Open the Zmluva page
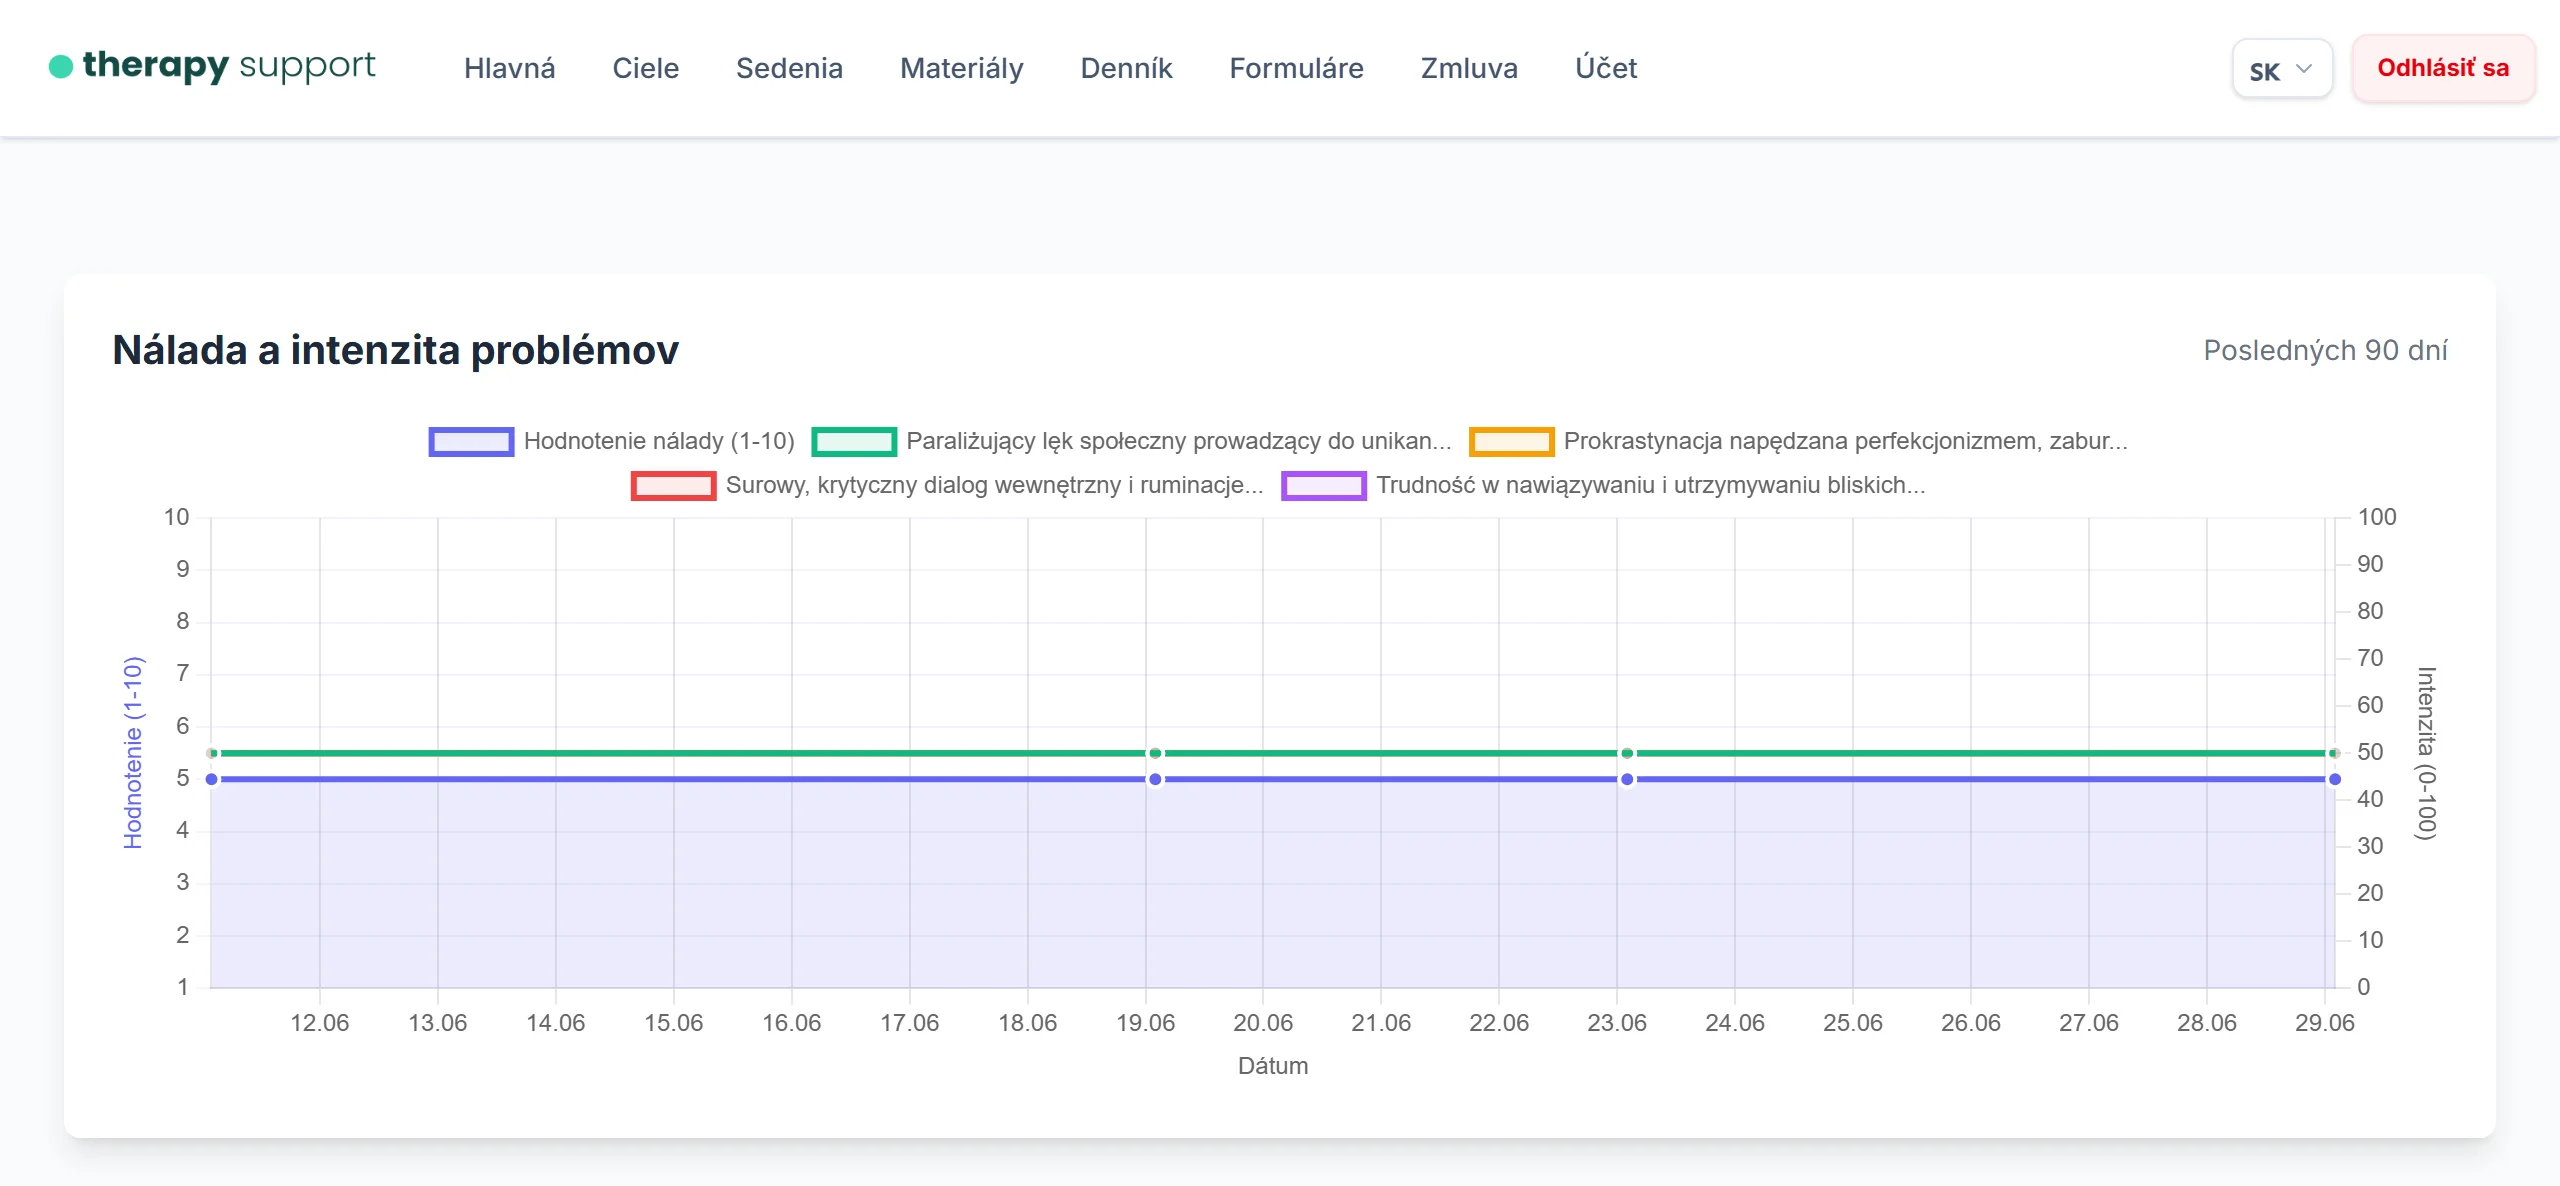 (1469, 68)
